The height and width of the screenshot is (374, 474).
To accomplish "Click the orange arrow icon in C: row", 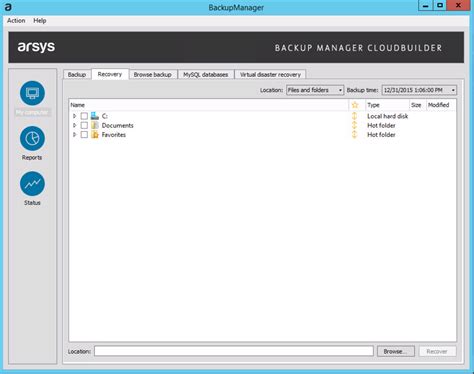I will click(355, 116).
